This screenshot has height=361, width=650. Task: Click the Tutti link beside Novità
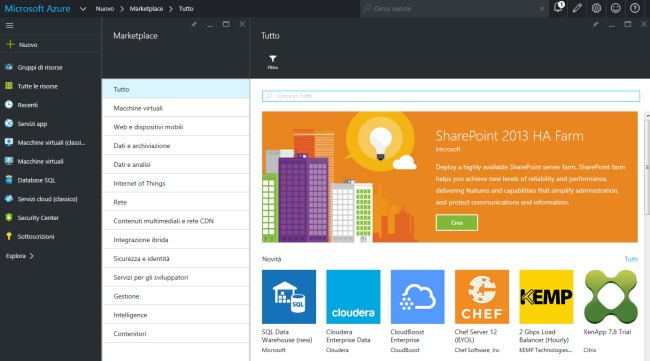click(631, 259)
